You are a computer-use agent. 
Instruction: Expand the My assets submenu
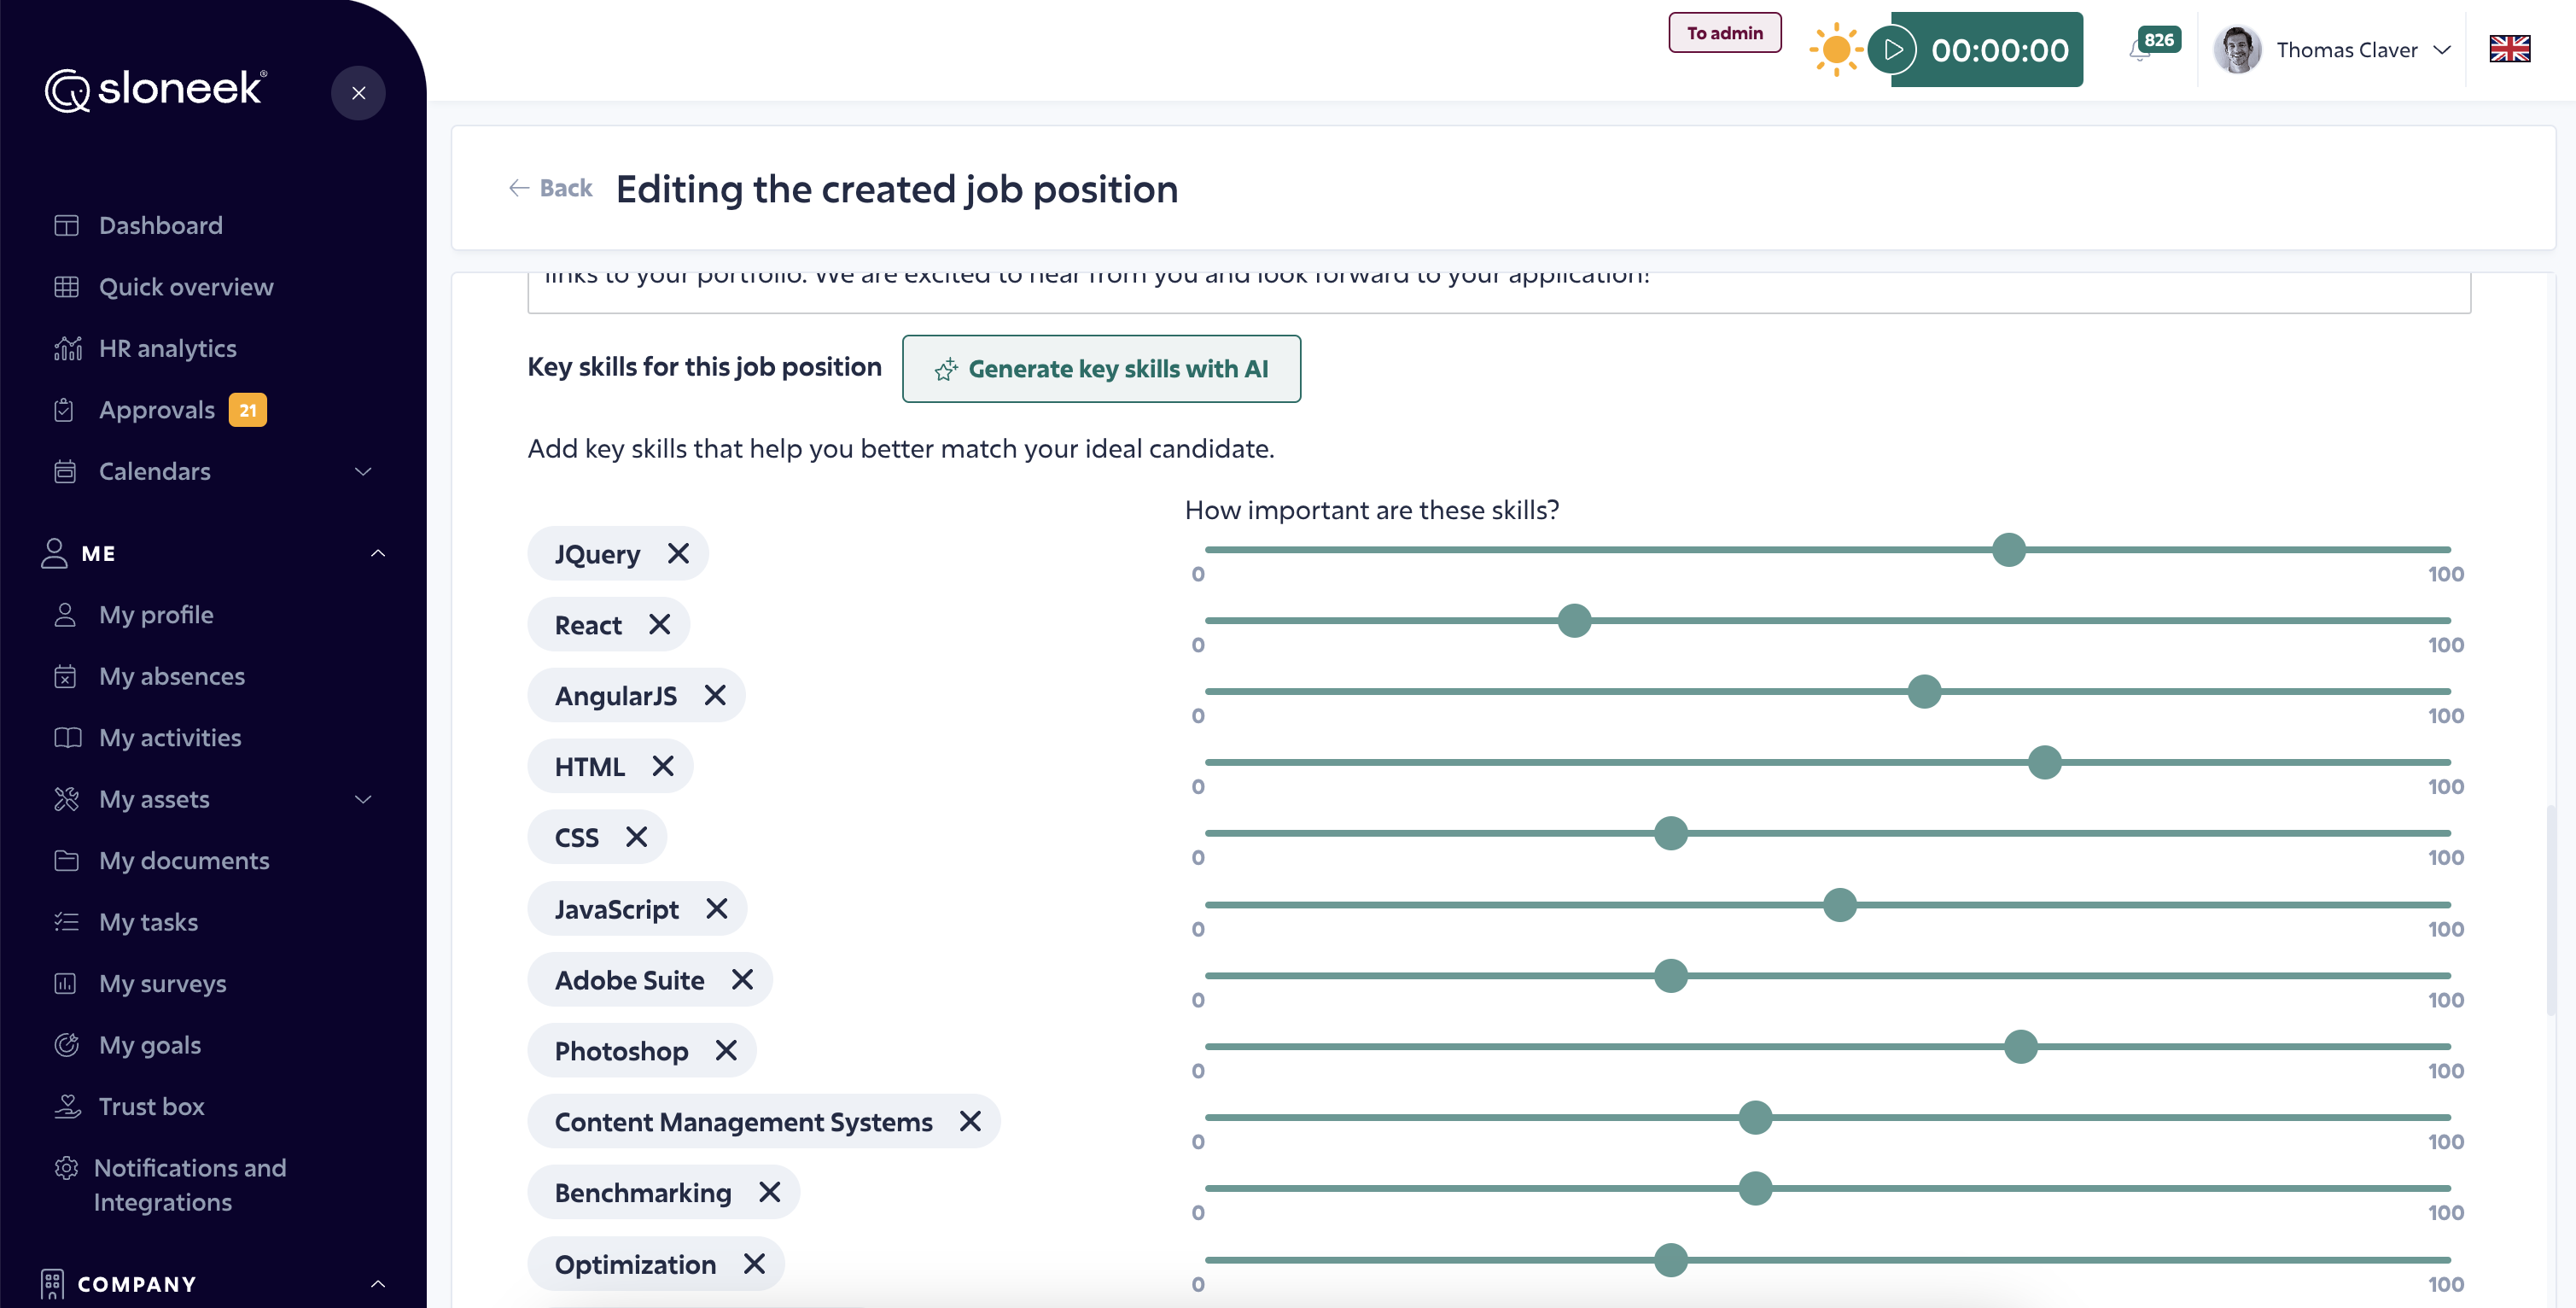[x=364, y=799]
